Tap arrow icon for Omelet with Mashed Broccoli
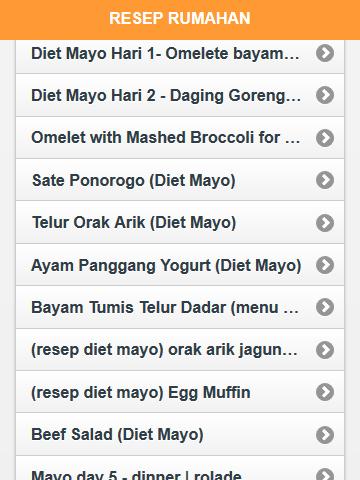360x480 pixels. point(325,138)
